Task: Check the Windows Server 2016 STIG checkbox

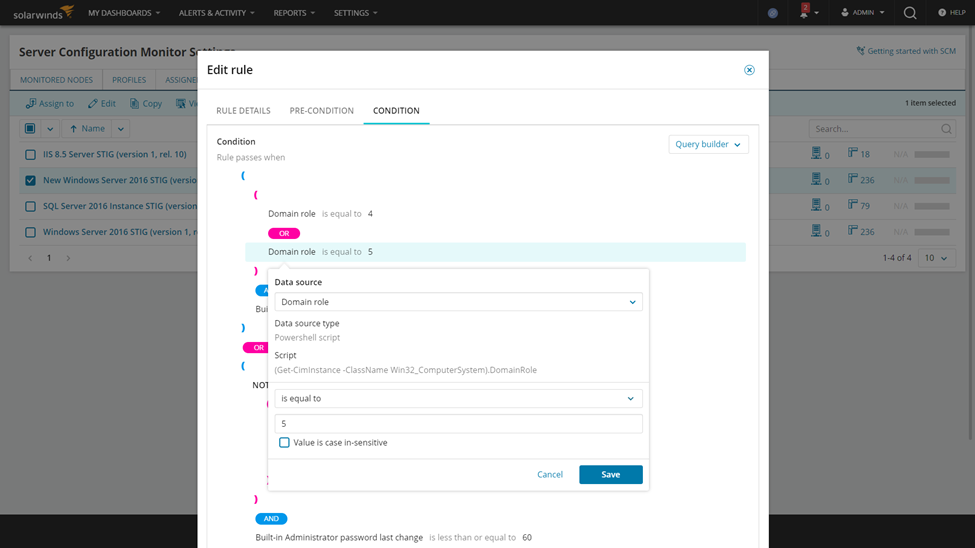Action: click(30, 232)
